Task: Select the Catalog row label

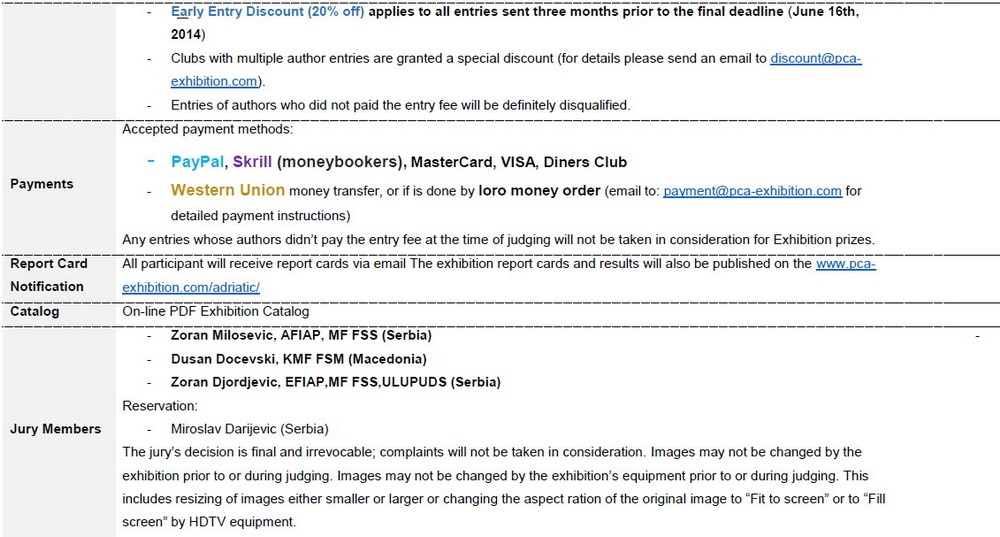Action: point(34,311)
